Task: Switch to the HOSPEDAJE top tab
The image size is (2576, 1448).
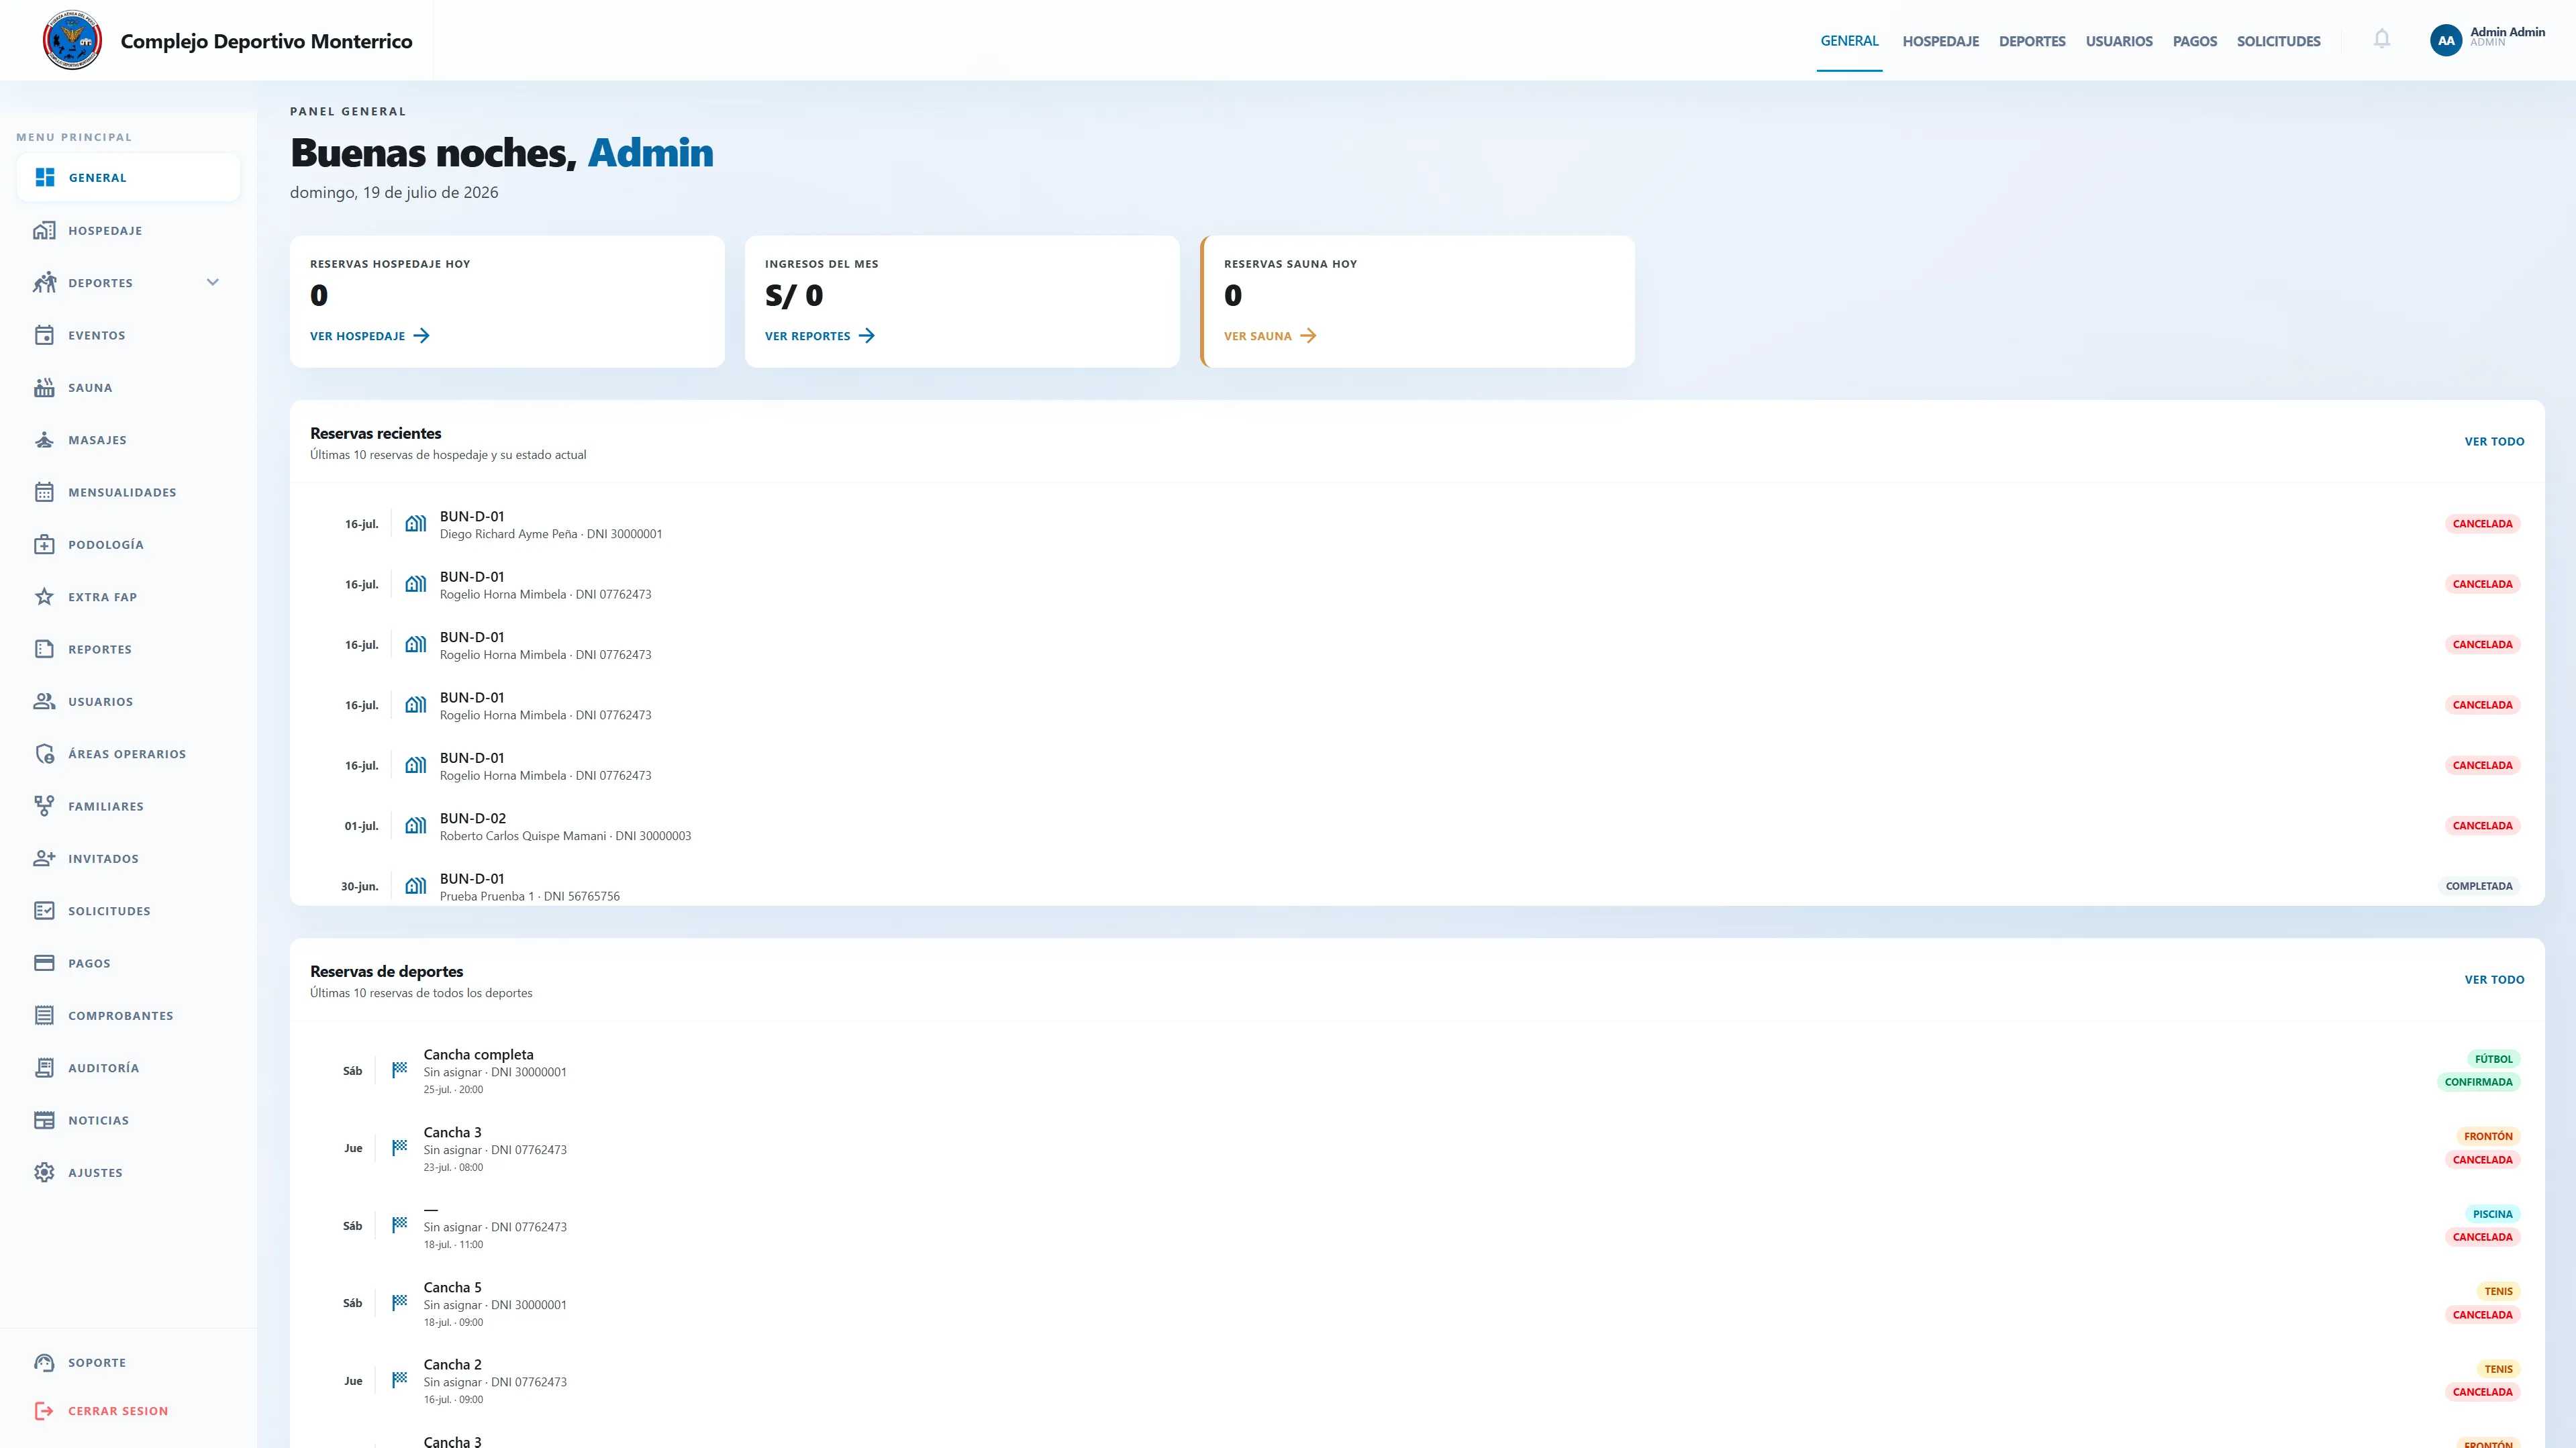Action: [x=1940, y=41]
